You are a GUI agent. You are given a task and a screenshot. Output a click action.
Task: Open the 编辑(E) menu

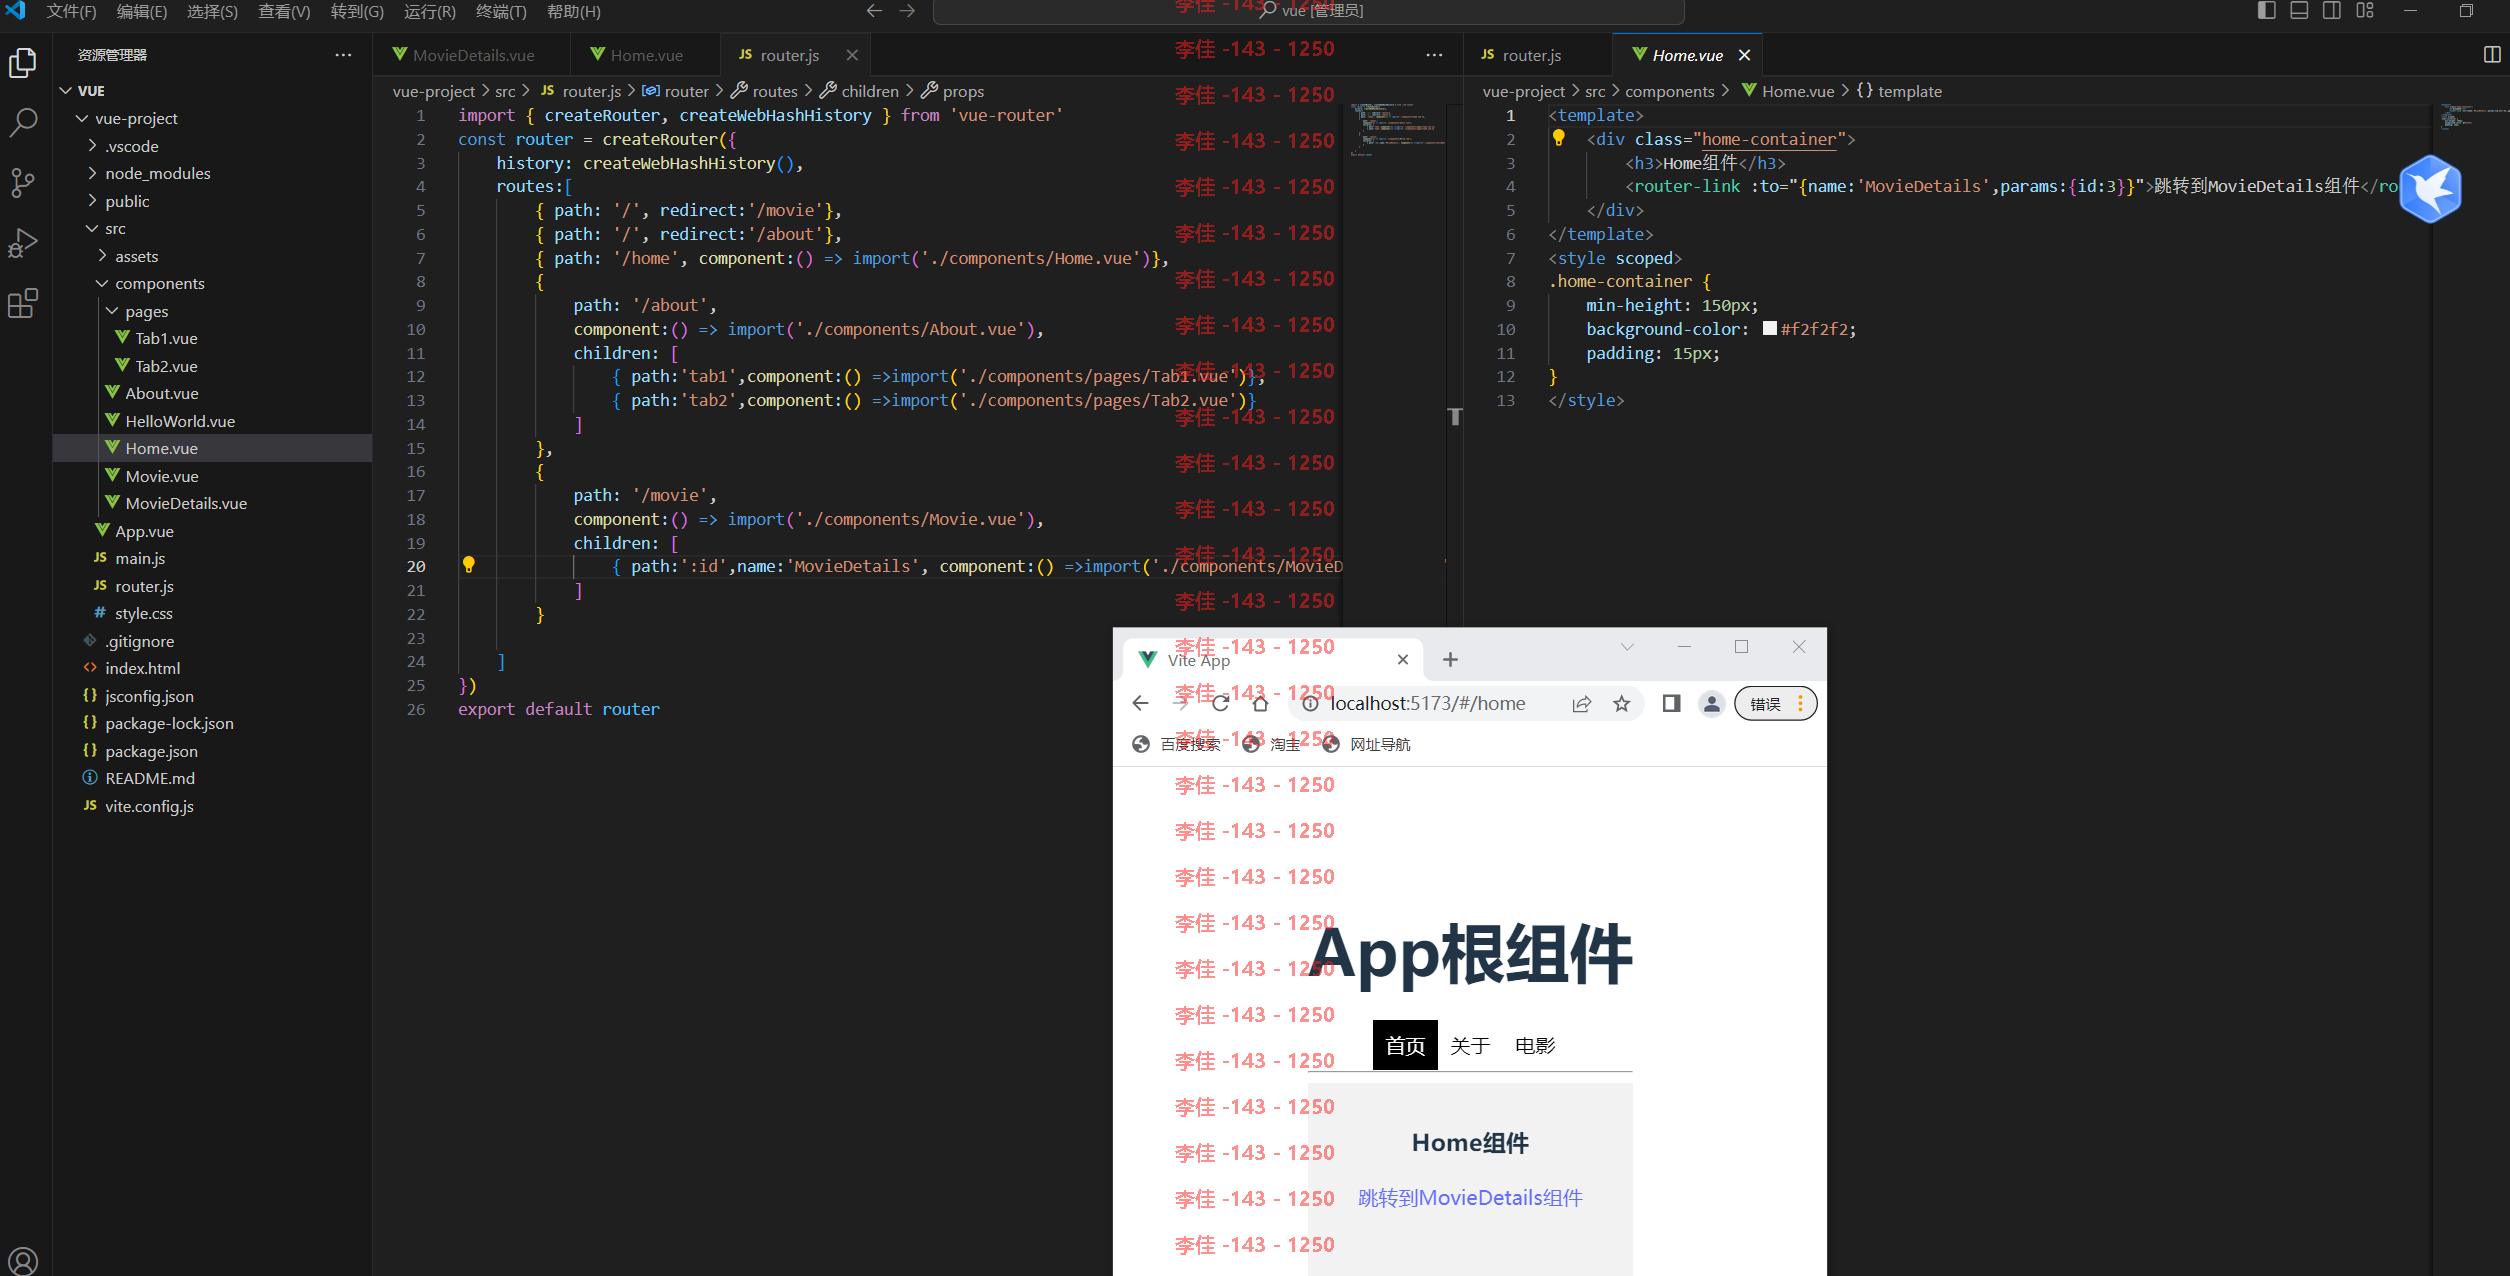142,11
